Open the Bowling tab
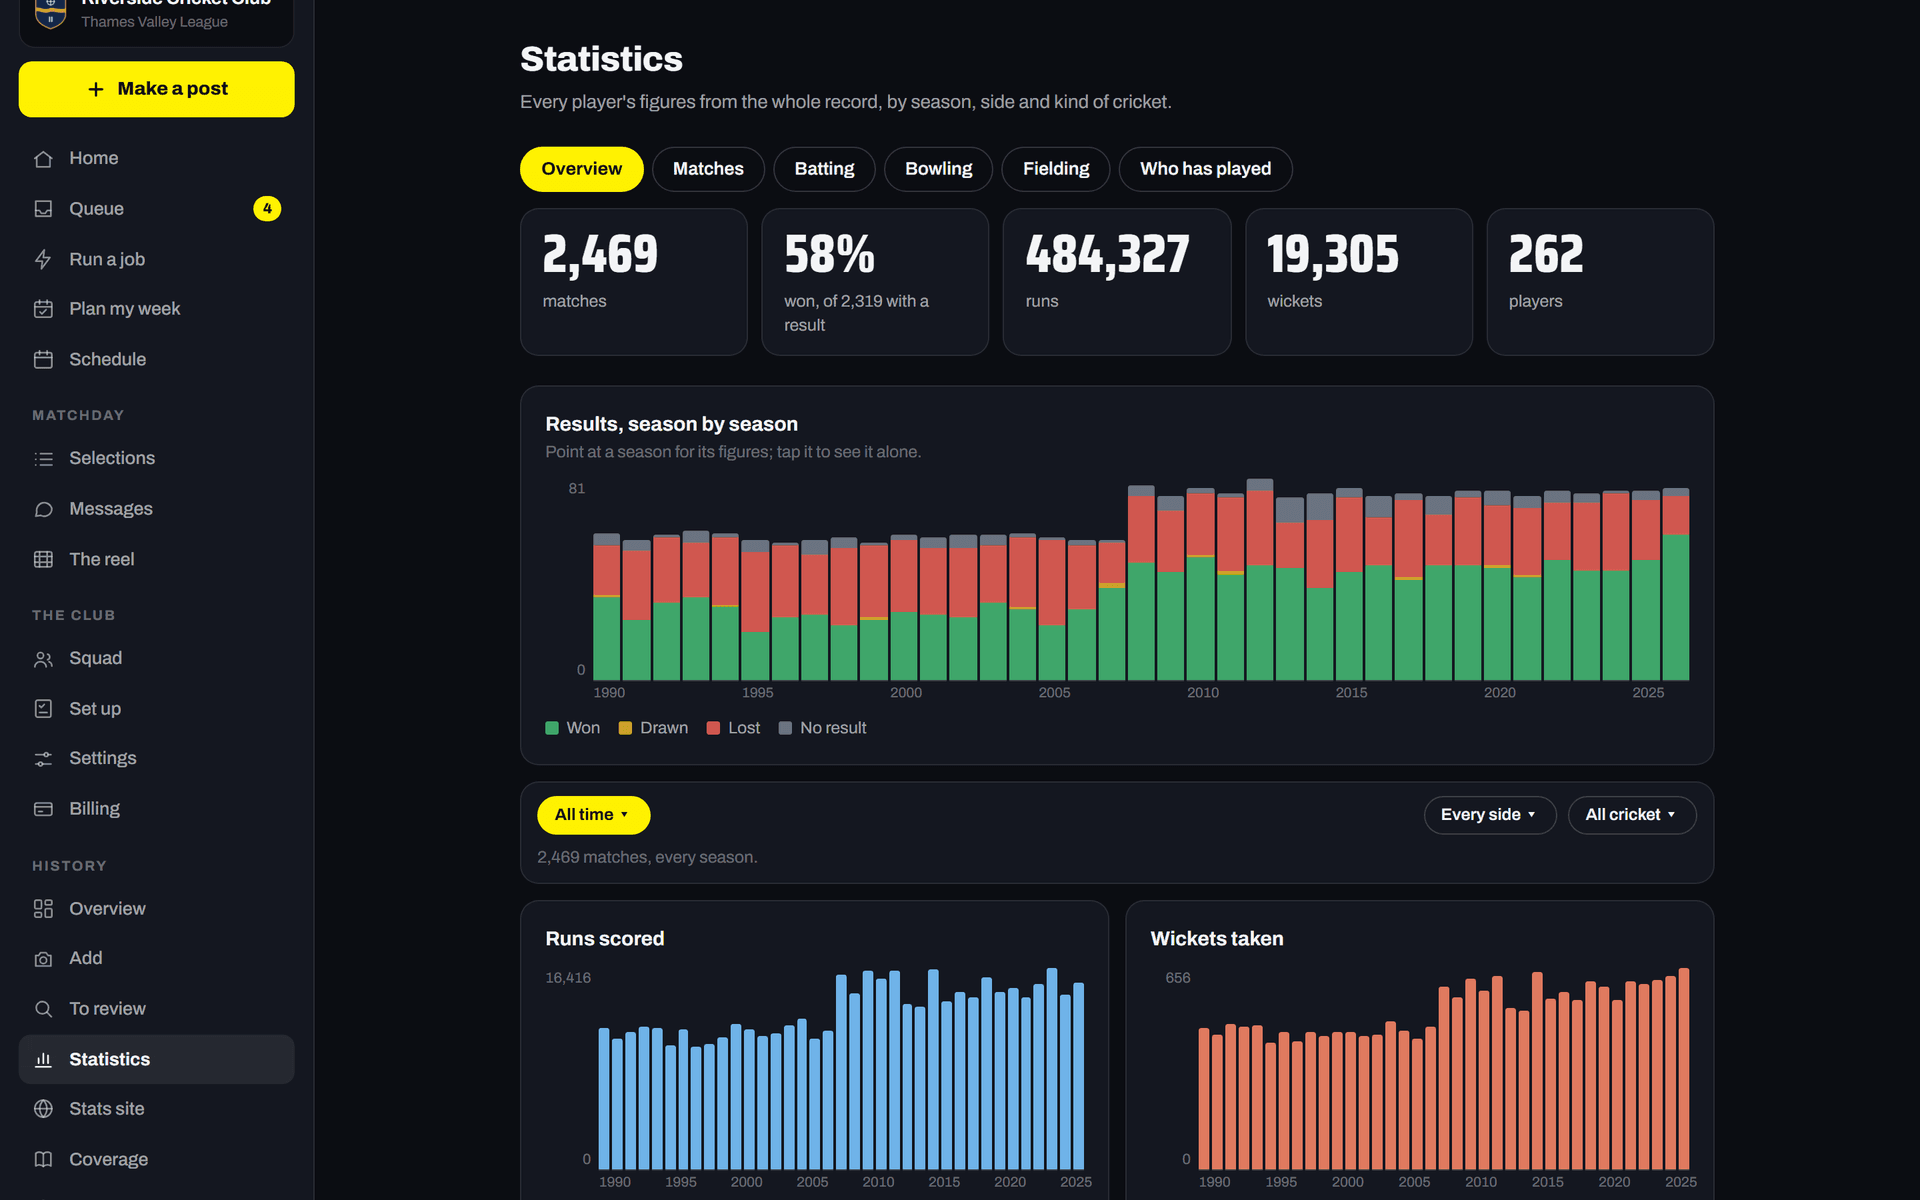Image resolution: width=1920 pixels, height=1200 pixels. point(938,169)
